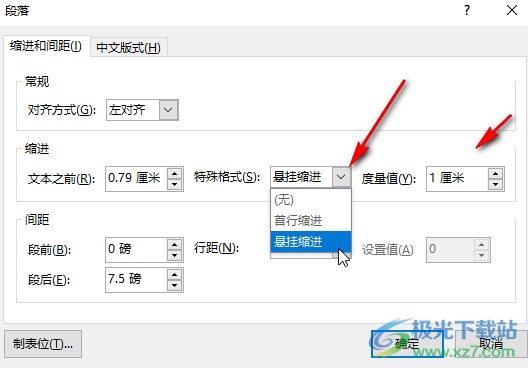Click the 特殊格式(S) label
Image resolution: width=528 pixels, height=368 pixels.
tap(227, 177)
